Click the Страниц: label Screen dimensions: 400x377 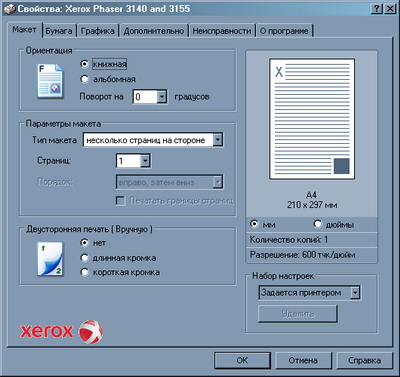[54, 161]
